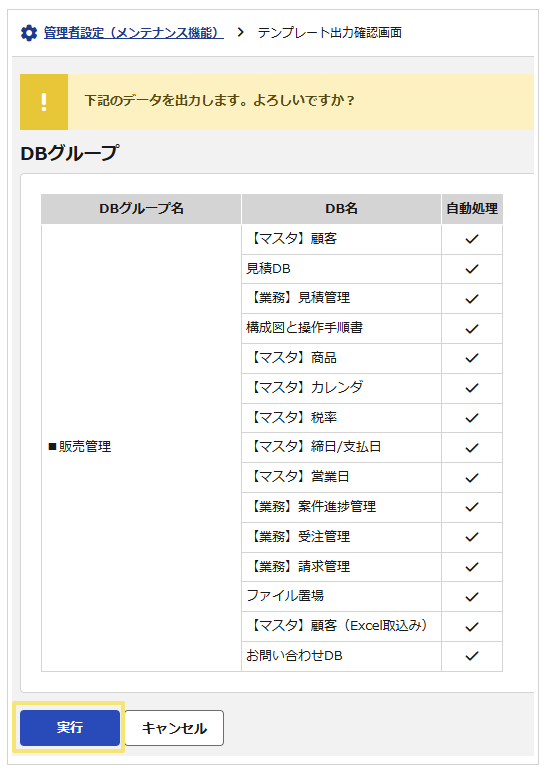Click the checkmark for 【マスタ】営業日 row
The width and height of the screenshot is (549, 774).
coord(472,478)
